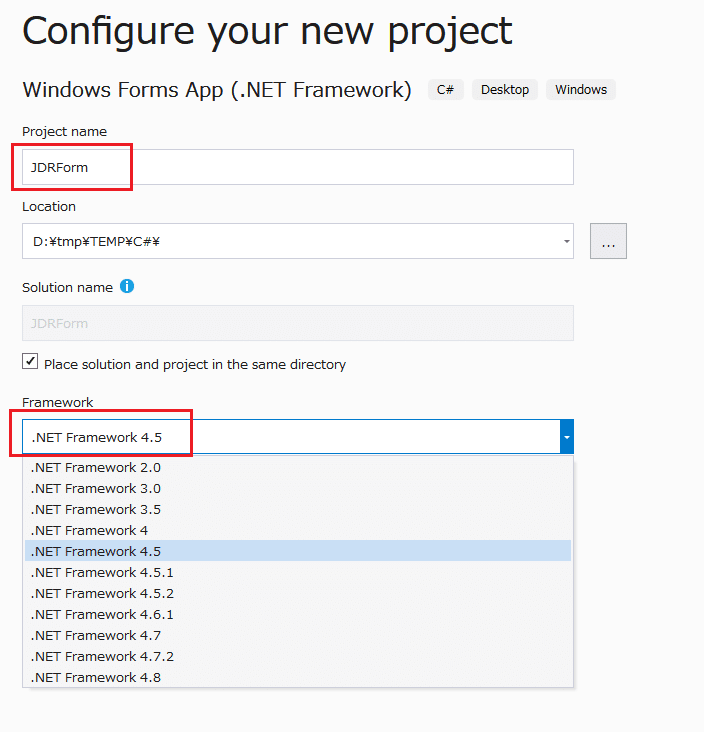
Task: Select highlighted .NET Framework 4.5 list item
Action: [96, 551]
